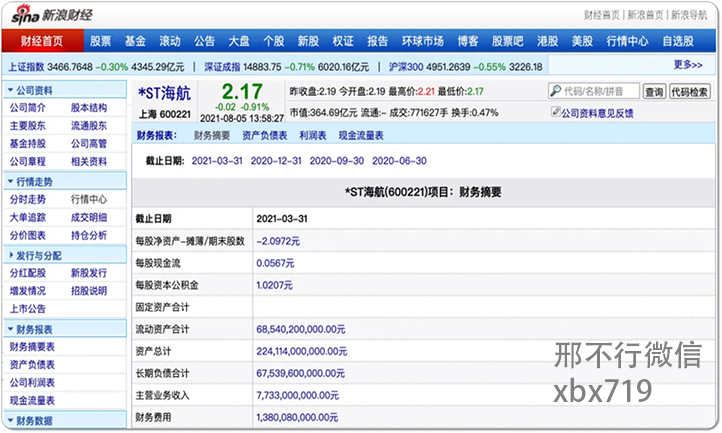Open 公司高管 in the sidebar
This screenshot has height=433, width=722.
click(x=89, y=144)
